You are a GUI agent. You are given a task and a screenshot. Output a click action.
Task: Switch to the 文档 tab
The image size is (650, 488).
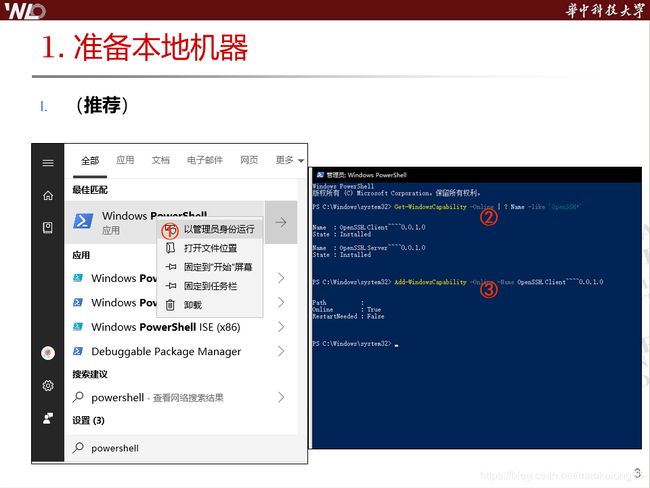click(161, 160)
